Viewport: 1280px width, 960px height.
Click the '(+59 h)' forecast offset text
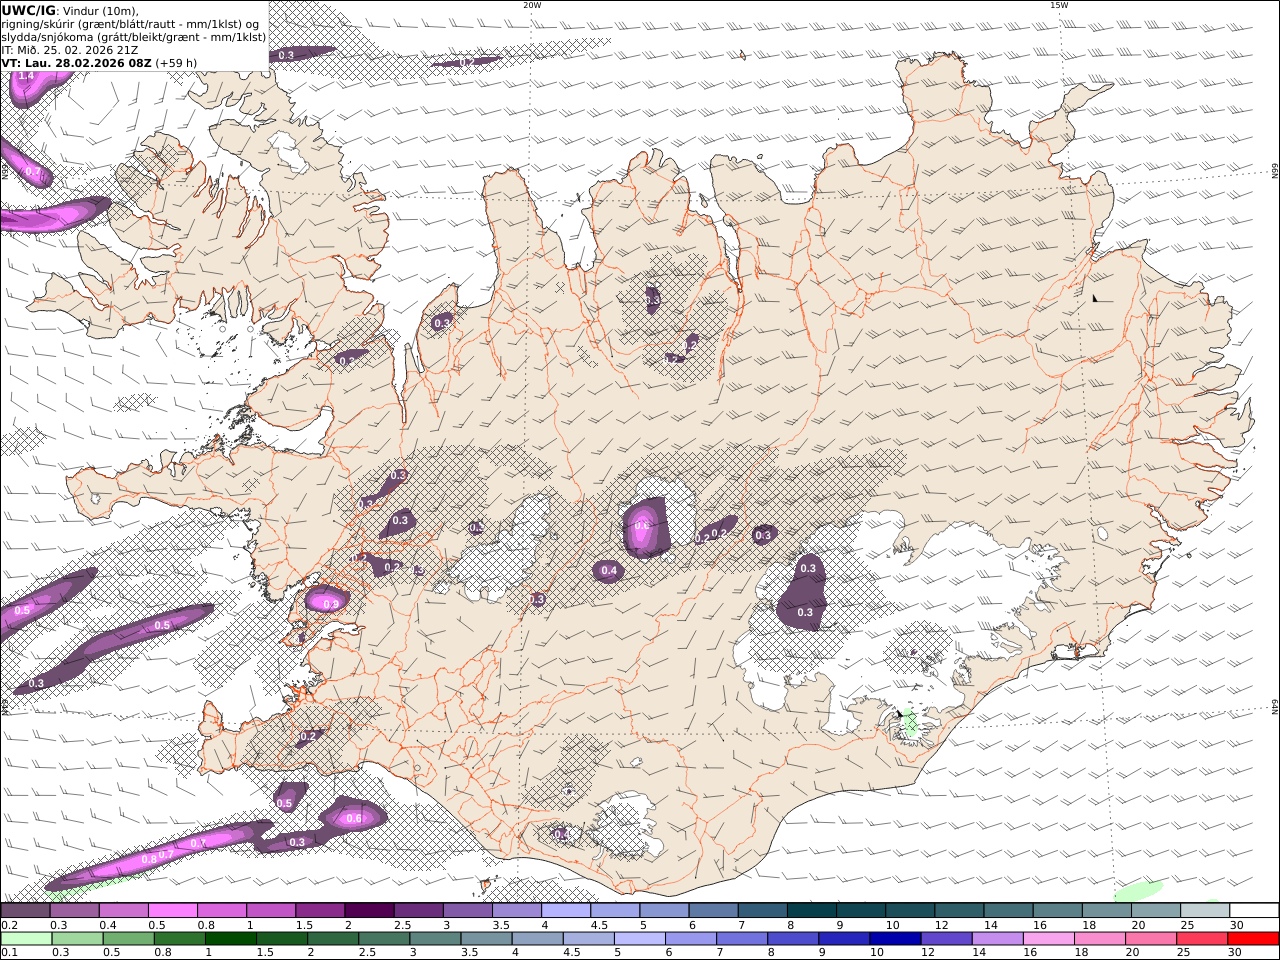176,63
